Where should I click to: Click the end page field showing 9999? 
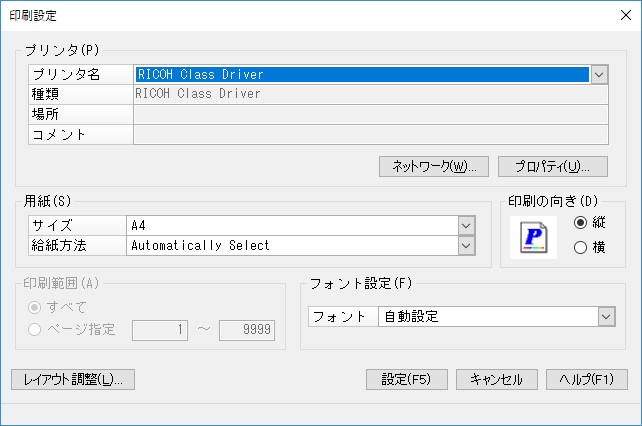click(x=247, y=330)
